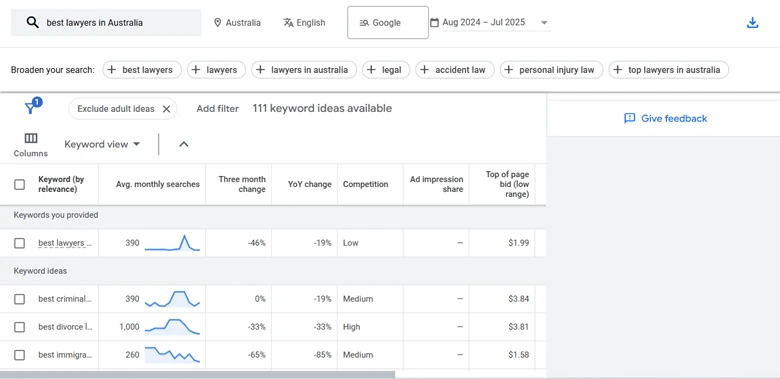Add 'lawyers in australia' suggestion
Viewport: 780px width, 379px height.
click(x=304, y=70)
